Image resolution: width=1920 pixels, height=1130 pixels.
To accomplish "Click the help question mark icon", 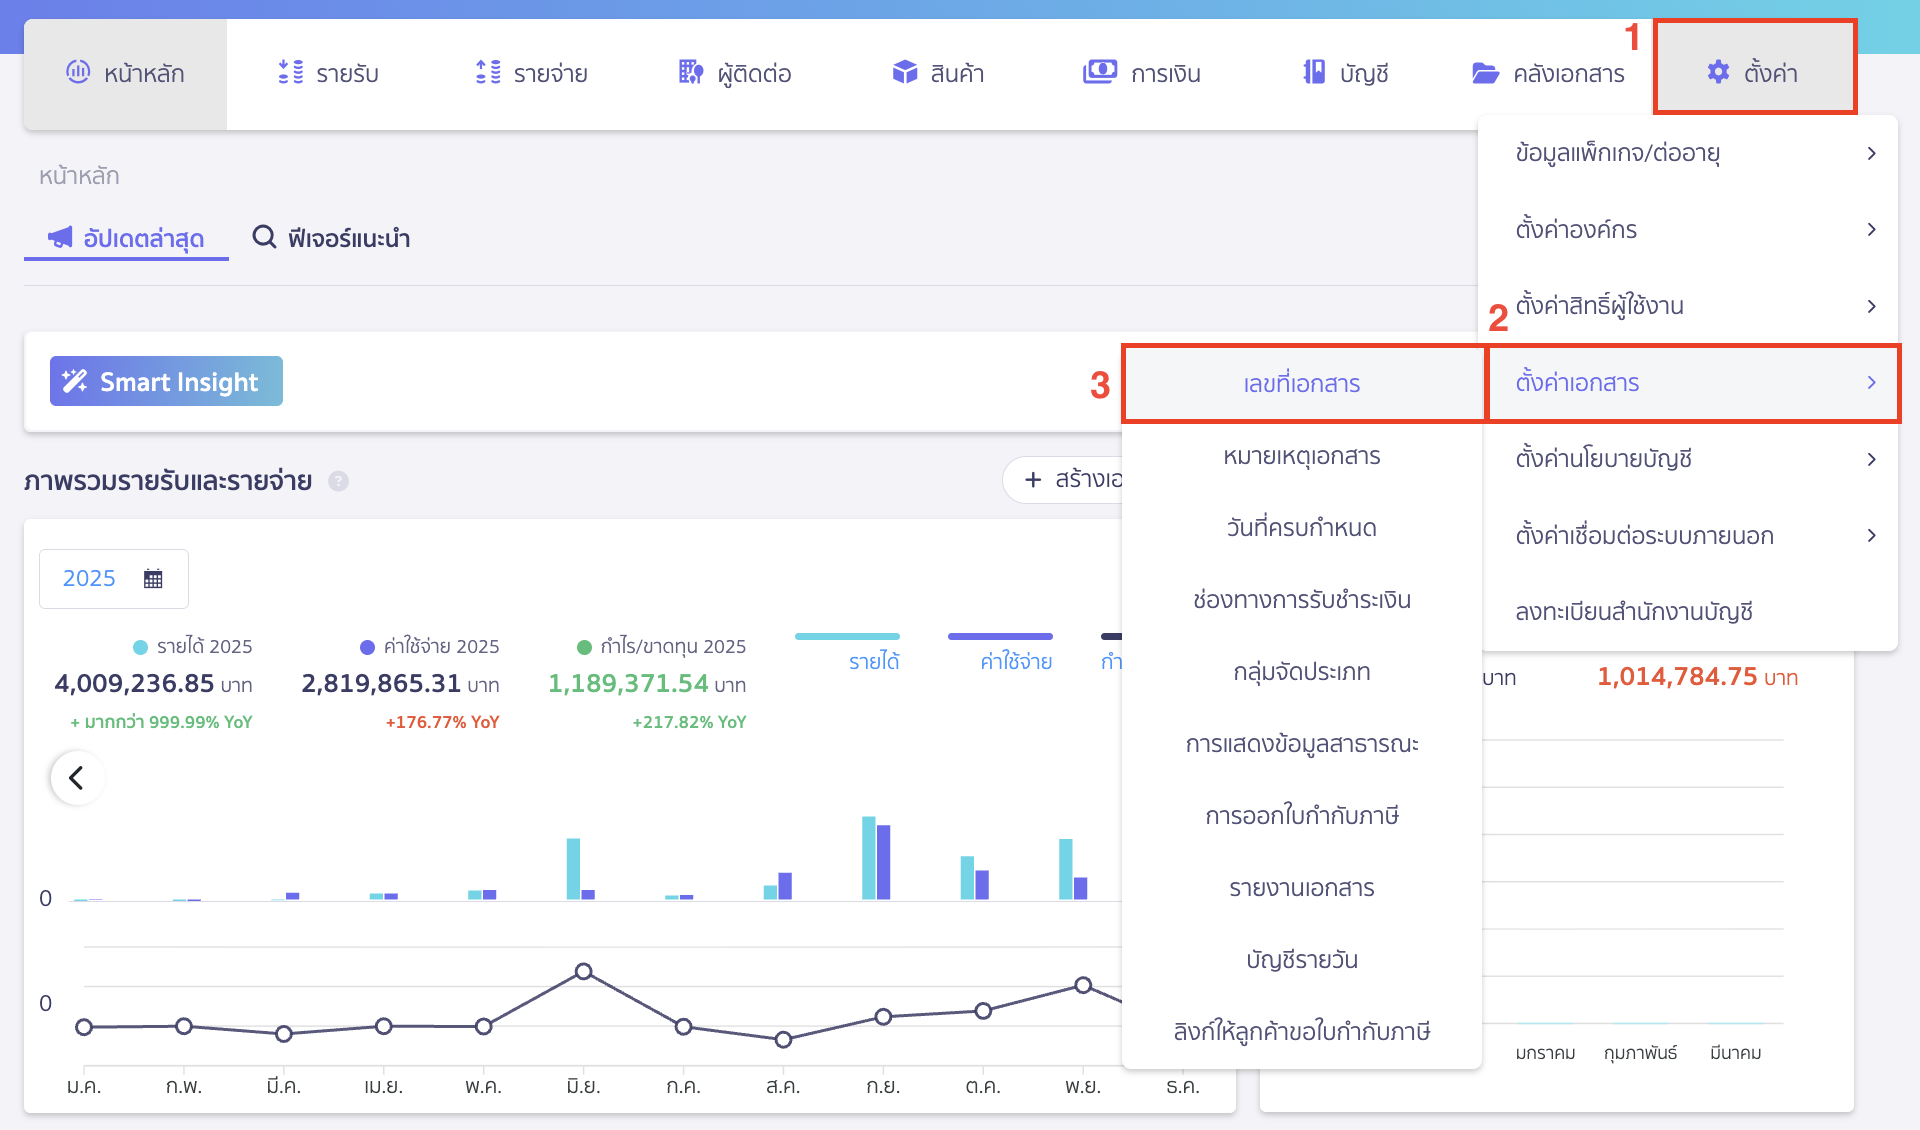I will click(339, 481).
